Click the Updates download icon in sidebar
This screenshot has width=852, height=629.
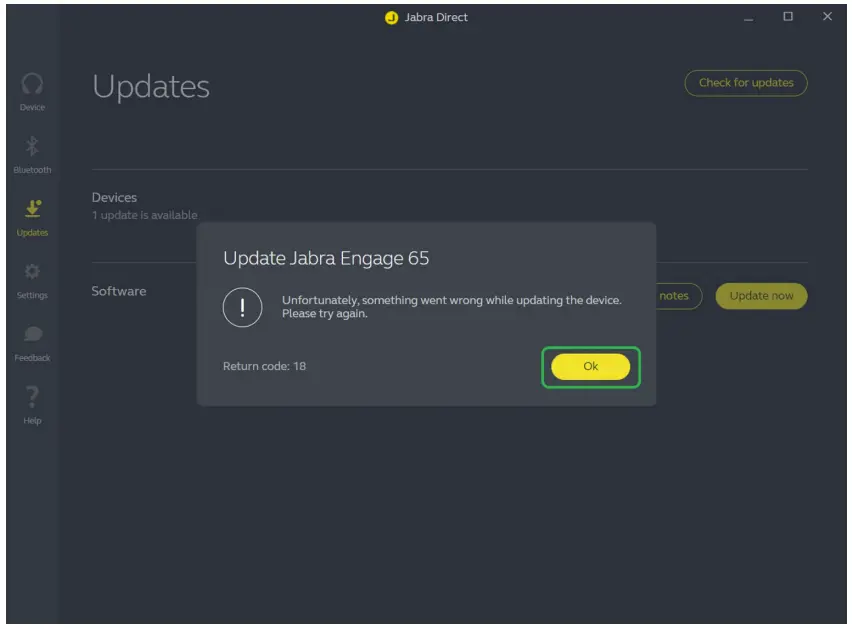tap(33, 207)
